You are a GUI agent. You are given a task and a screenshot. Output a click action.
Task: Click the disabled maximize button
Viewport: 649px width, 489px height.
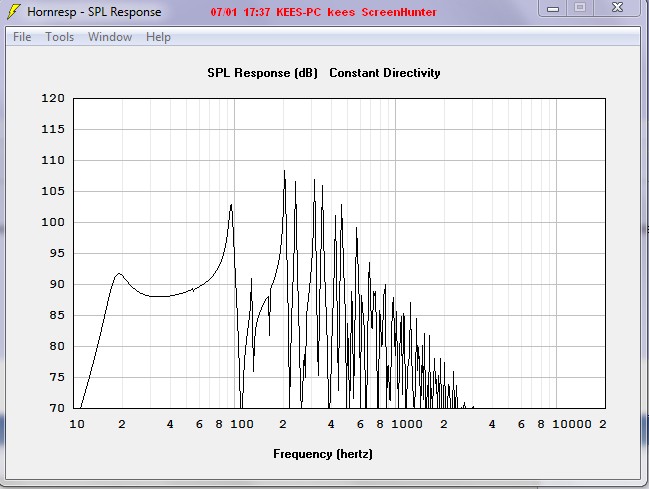(580, 8)
